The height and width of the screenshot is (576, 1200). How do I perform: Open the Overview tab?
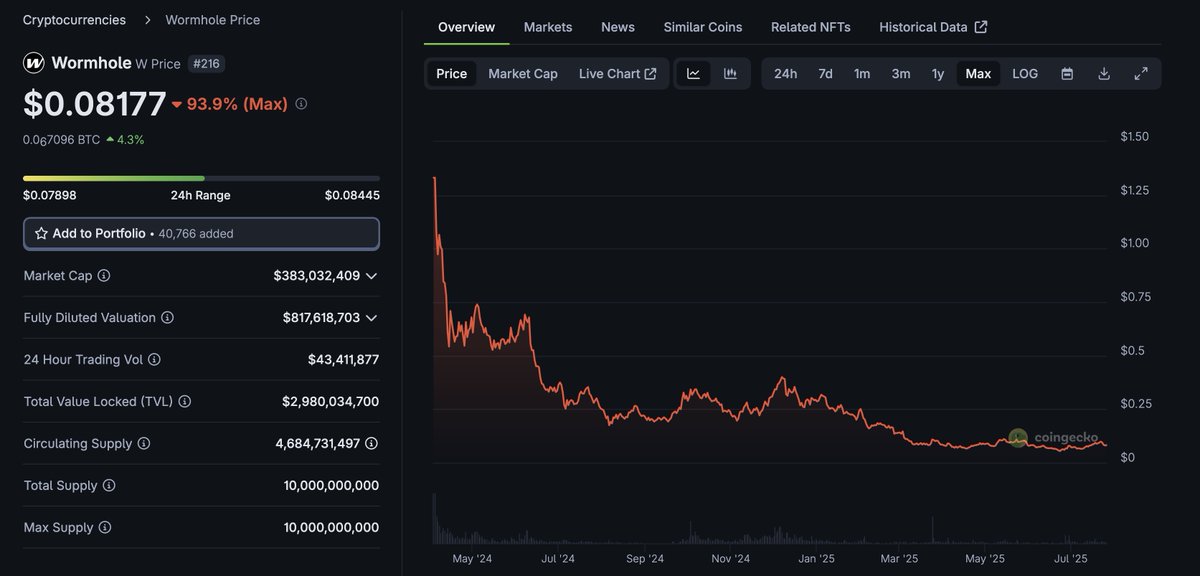pyautogui.click(x=466, y=27)
